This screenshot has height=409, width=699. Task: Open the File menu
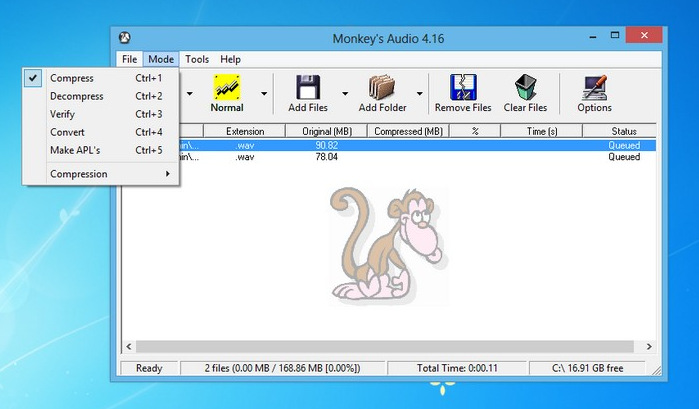[x=129, y=59]
